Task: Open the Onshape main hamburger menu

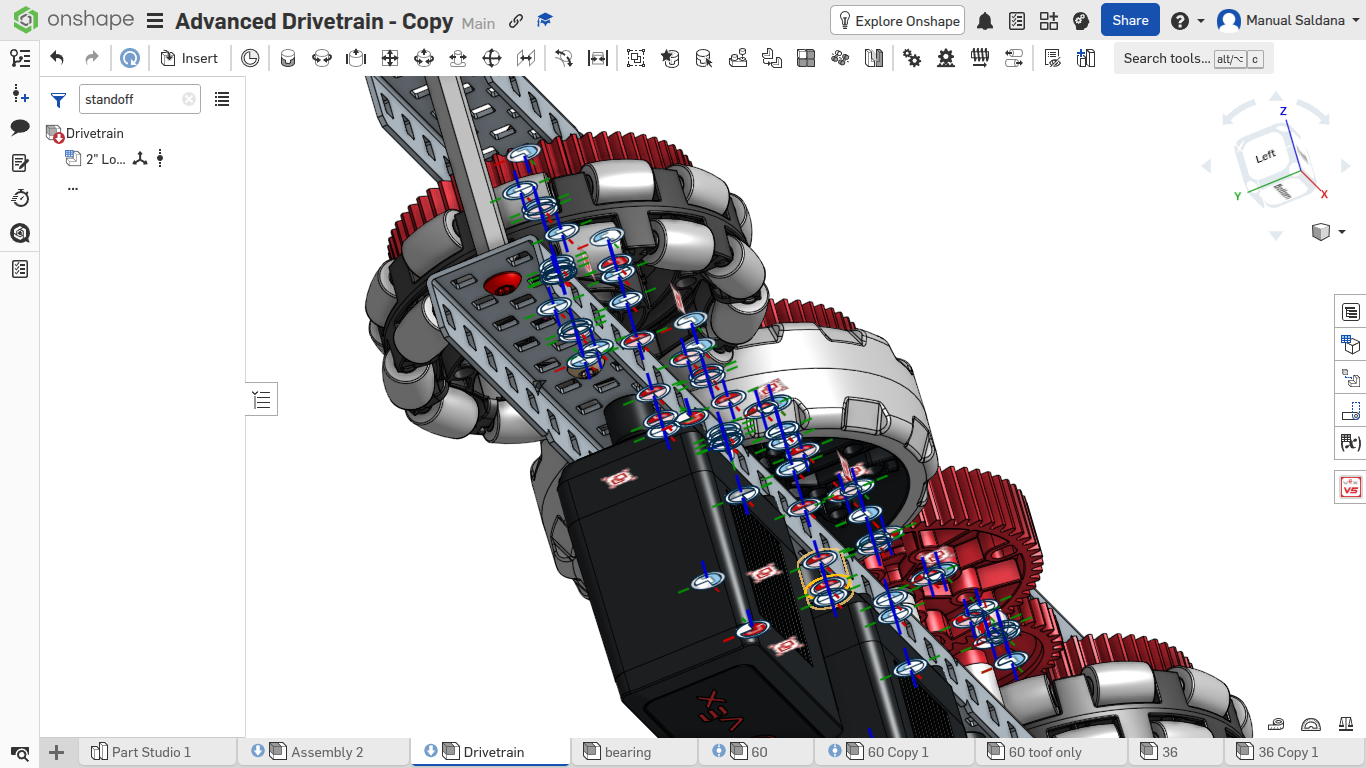Action: 155,21
